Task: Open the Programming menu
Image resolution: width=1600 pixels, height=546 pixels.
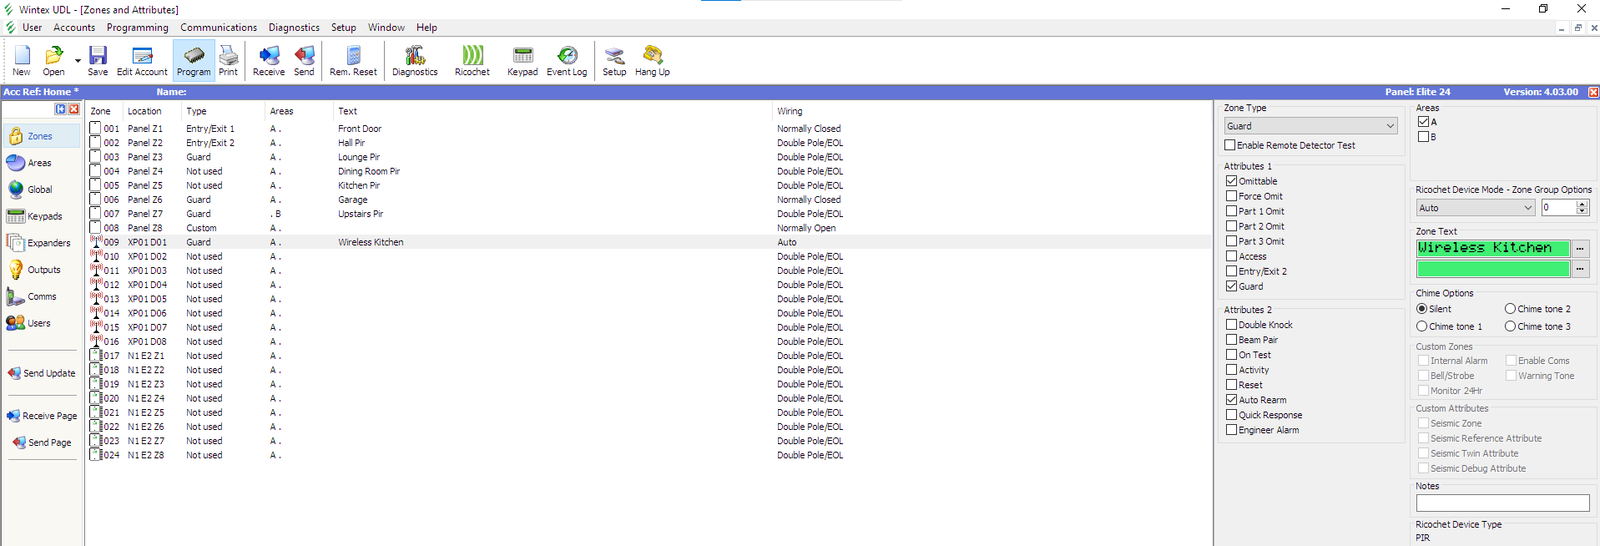Action: click(137, 28)
